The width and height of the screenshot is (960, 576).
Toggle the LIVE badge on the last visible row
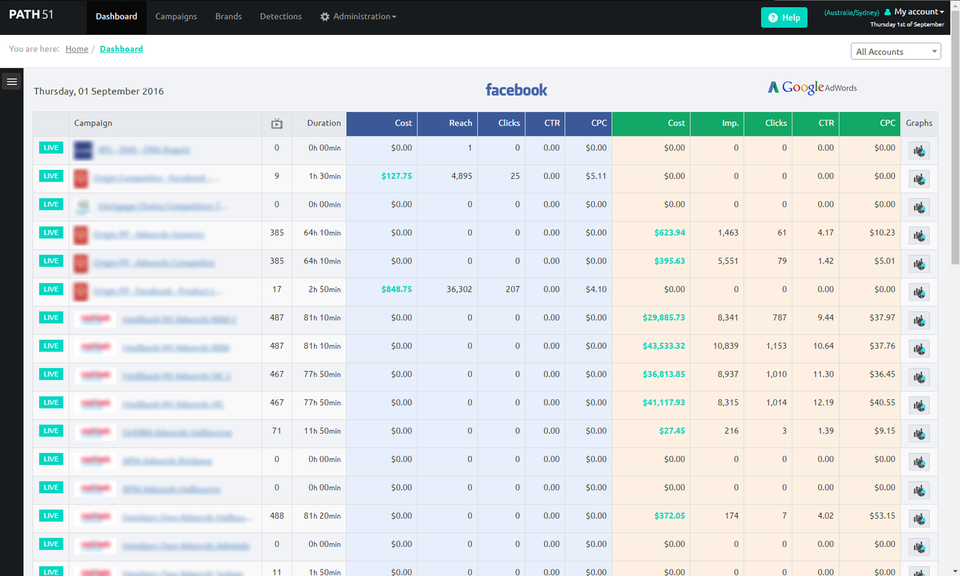coord(51,572)
